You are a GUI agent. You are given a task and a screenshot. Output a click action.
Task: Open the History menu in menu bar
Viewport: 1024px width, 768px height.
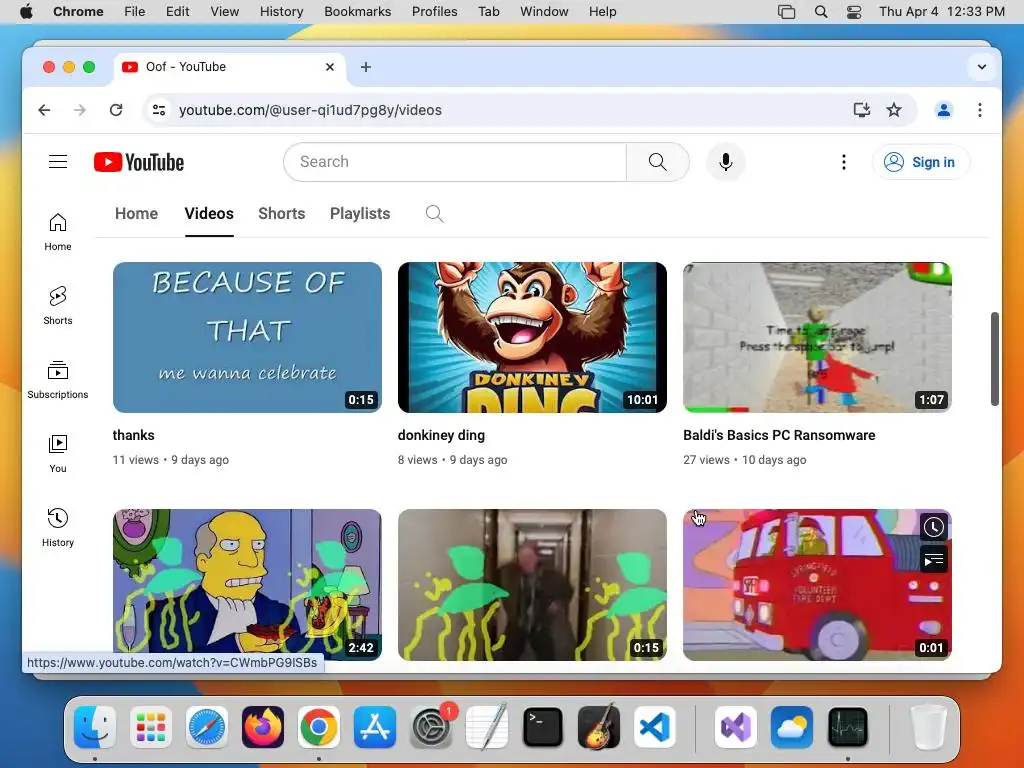(281, 12)
